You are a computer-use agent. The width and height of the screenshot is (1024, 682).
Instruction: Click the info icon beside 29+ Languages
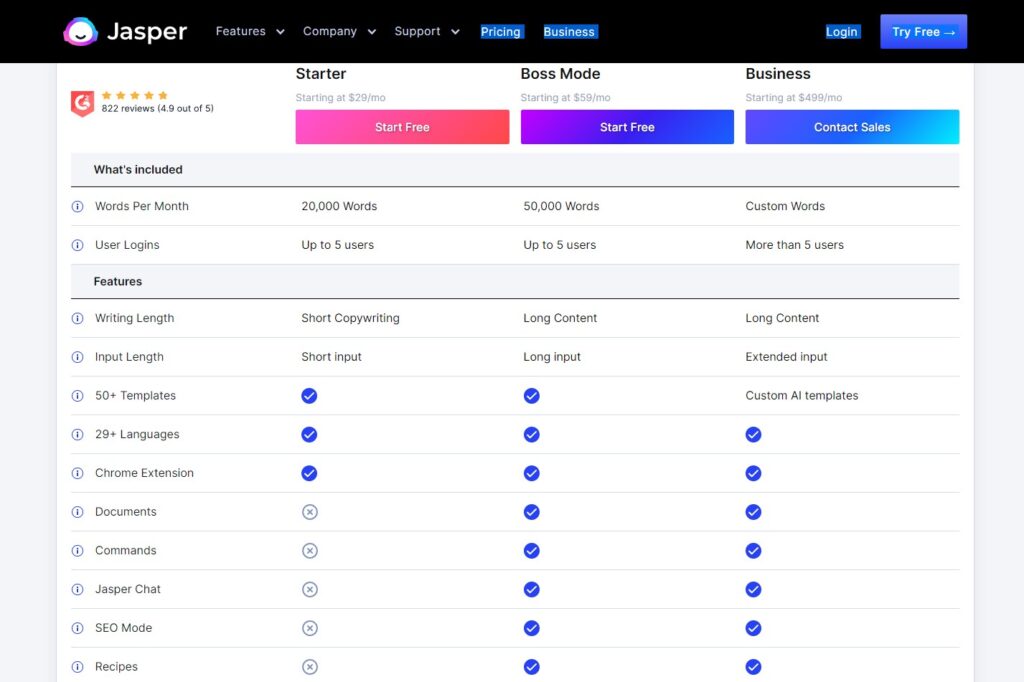[78, 434]
